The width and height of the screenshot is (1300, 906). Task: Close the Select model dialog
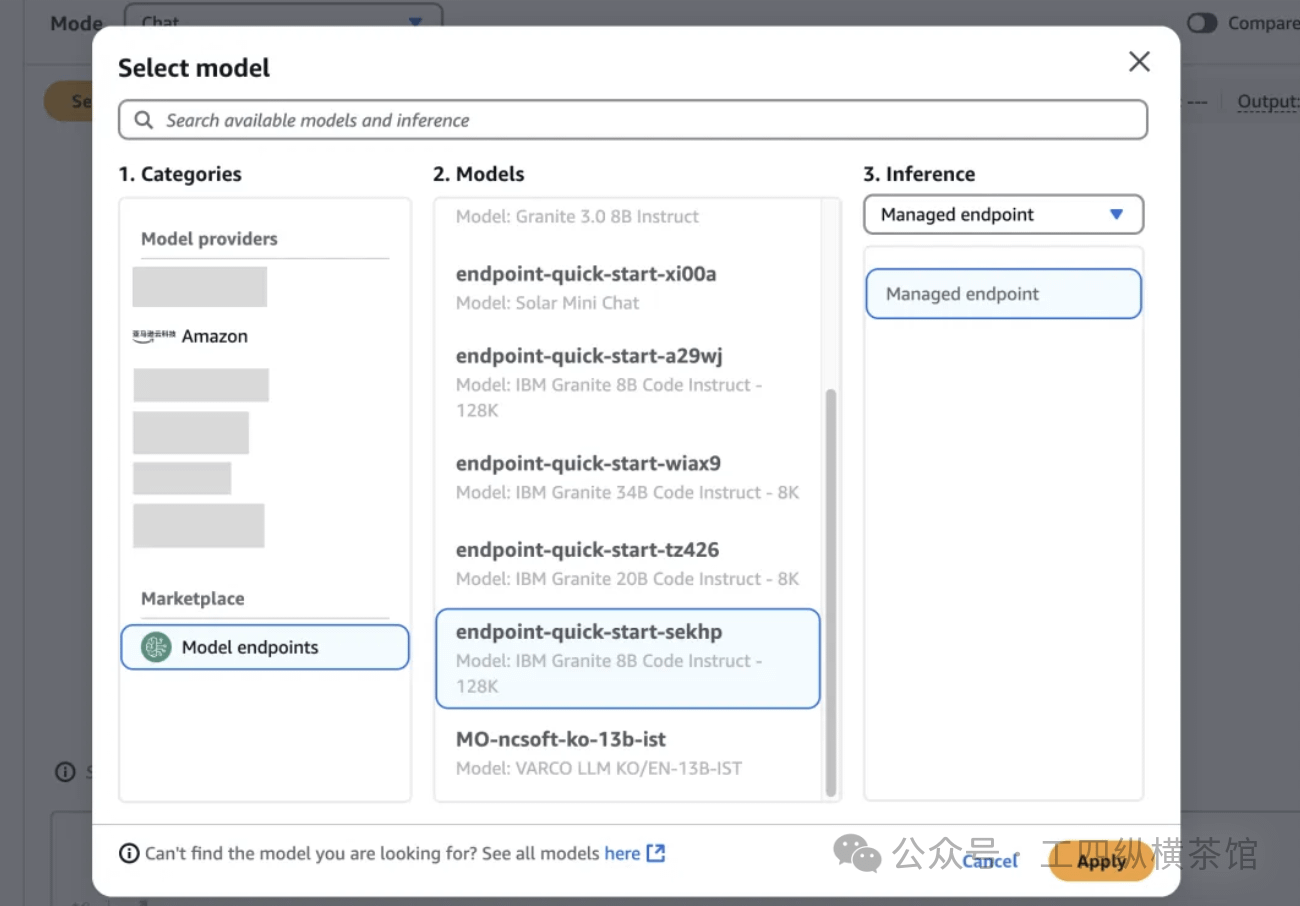pyautogui.click(x=1139, y=62)
